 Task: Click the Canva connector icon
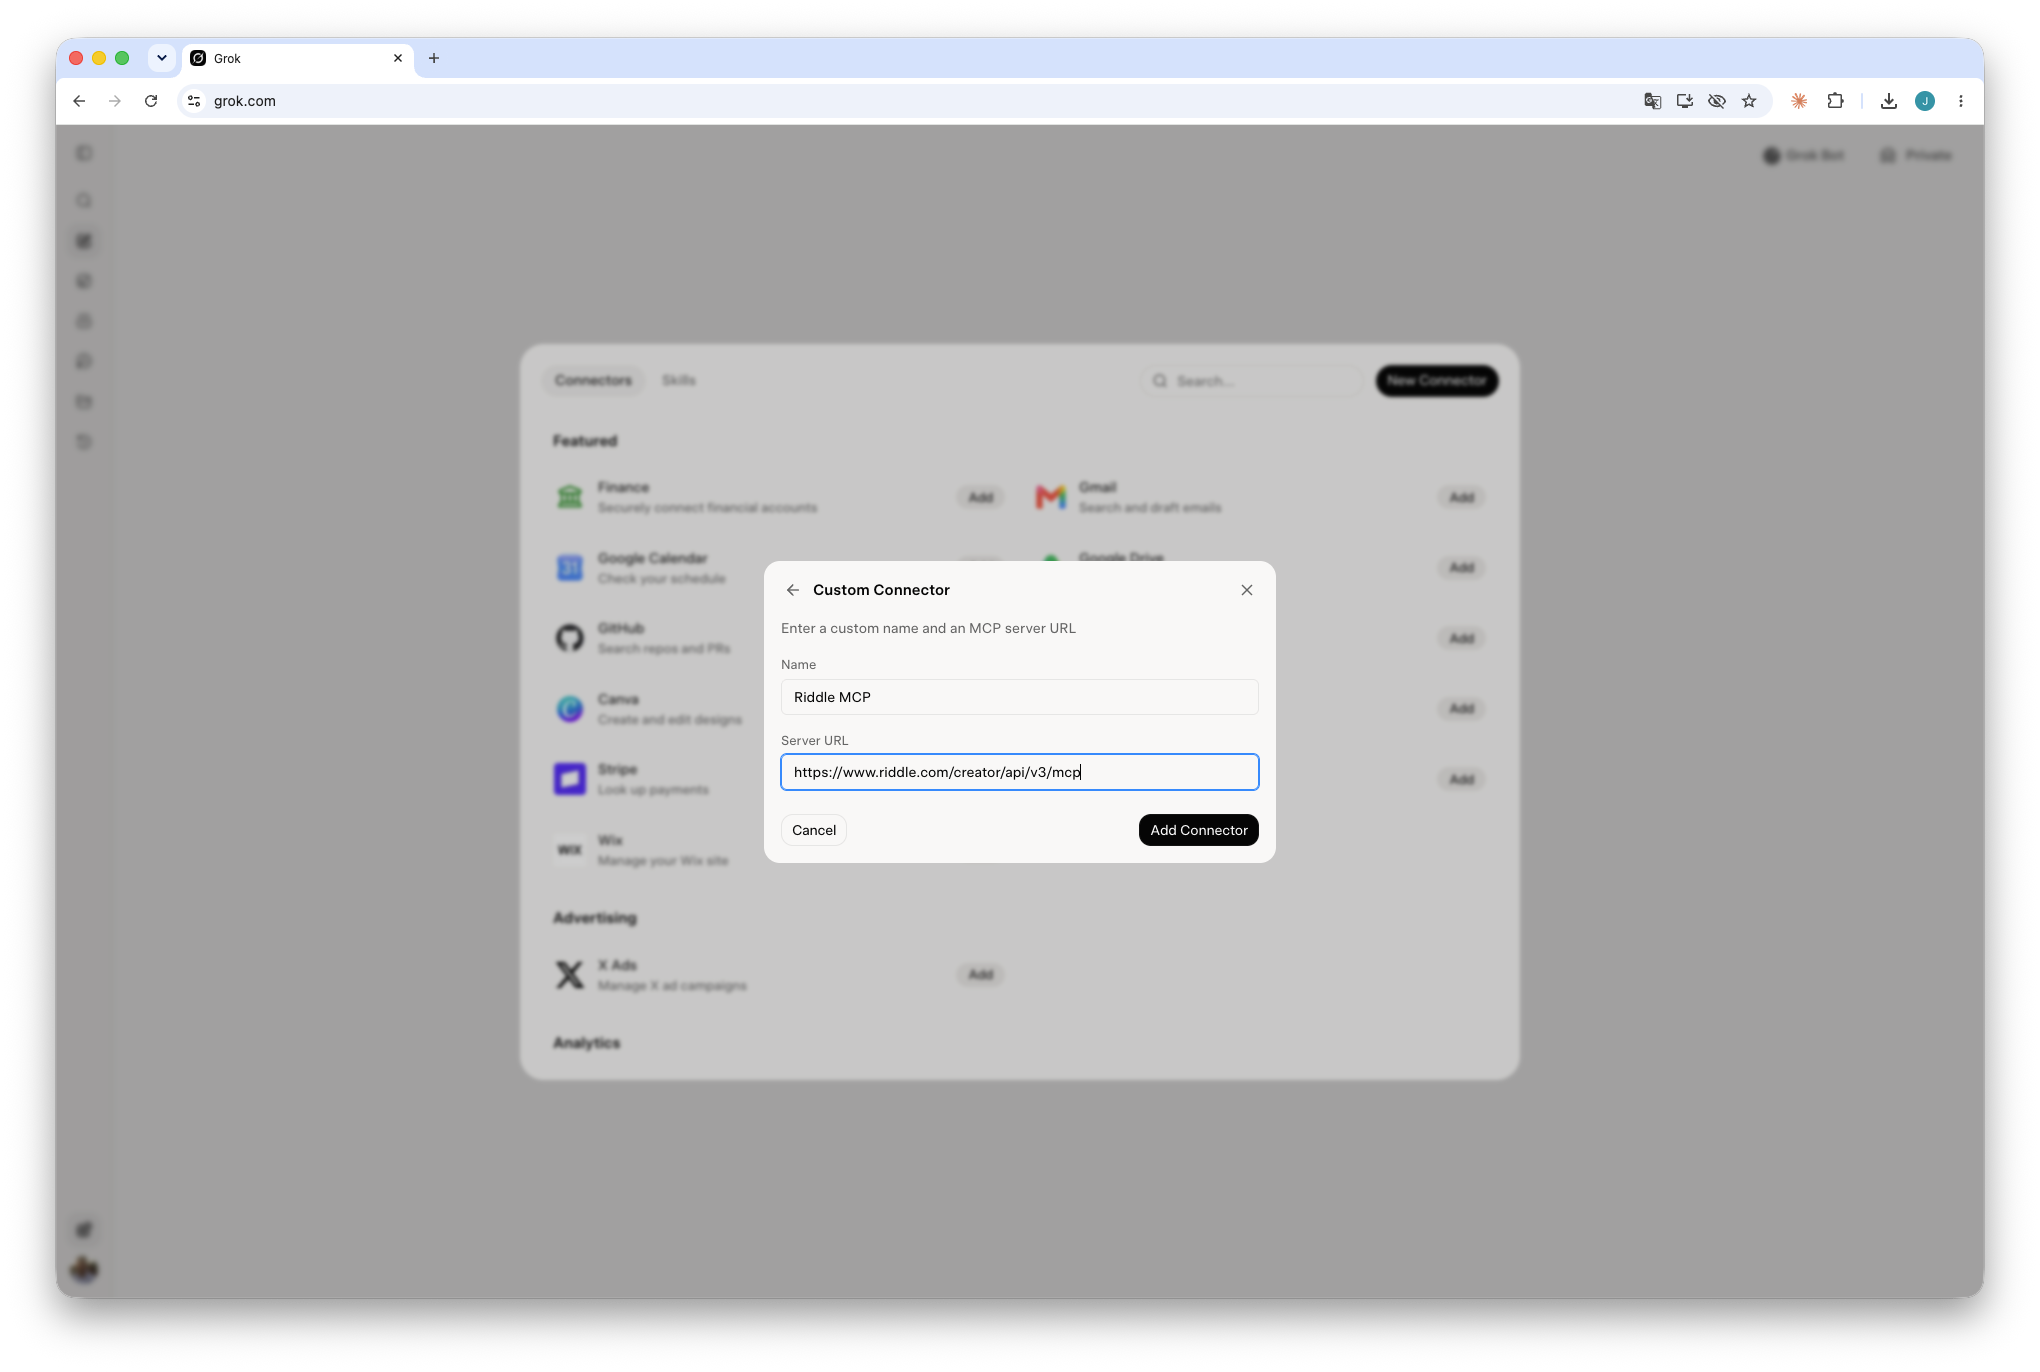tap(570, 709)
